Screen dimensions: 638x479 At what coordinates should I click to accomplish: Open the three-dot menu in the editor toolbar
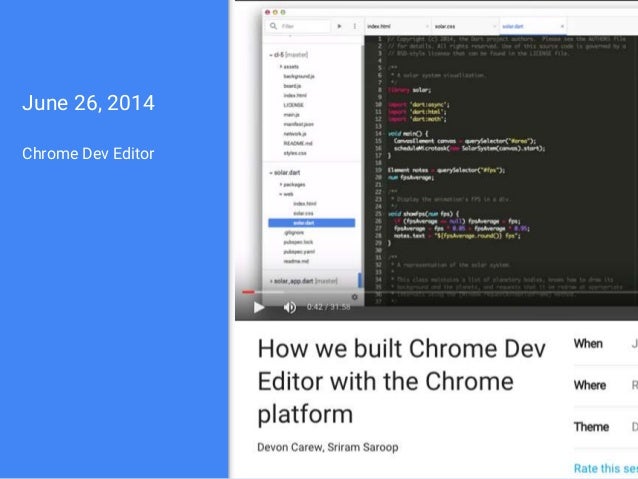click(355, 26)
